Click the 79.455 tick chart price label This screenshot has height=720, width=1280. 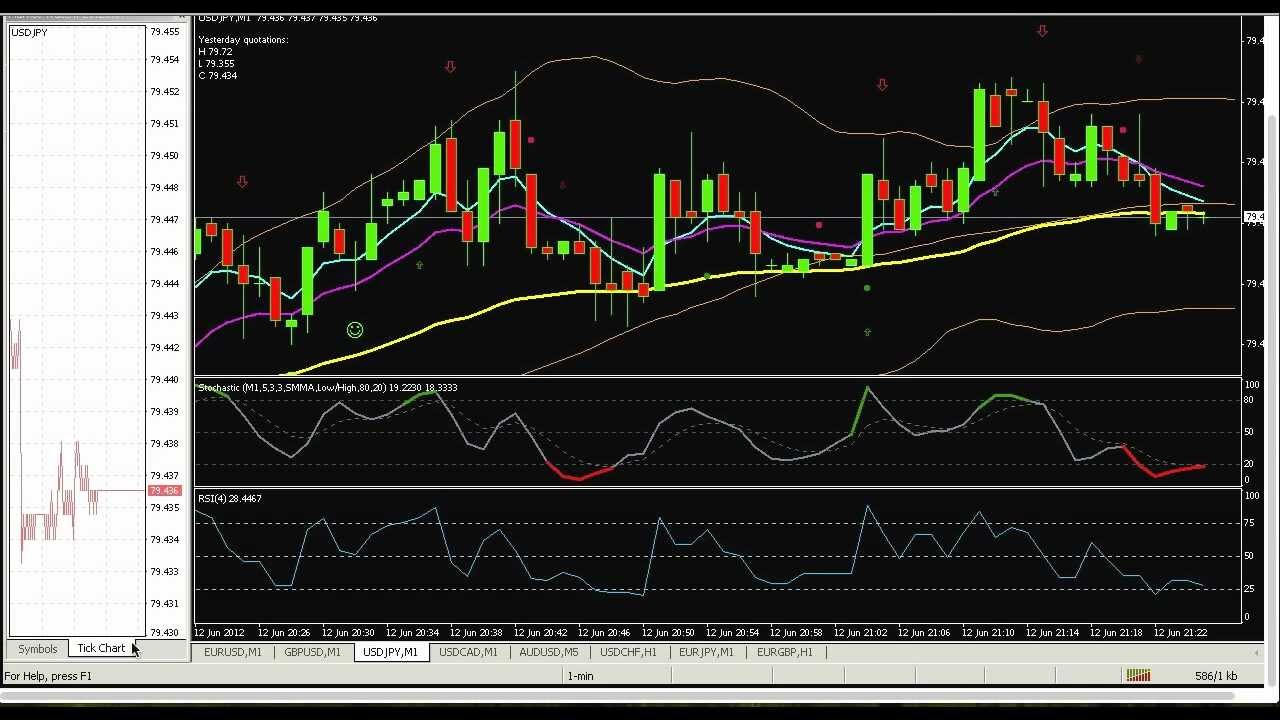(164, 32)
